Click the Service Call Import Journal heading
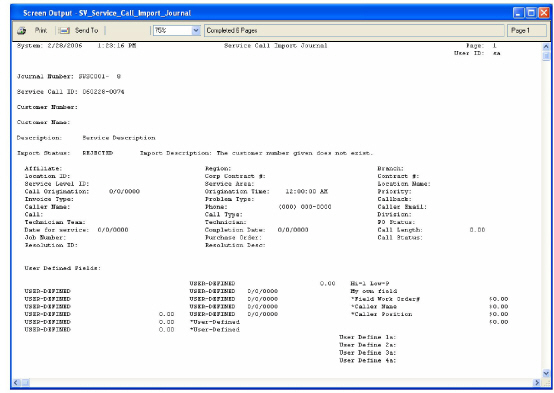The image size is (554, 393). [276, 46]
